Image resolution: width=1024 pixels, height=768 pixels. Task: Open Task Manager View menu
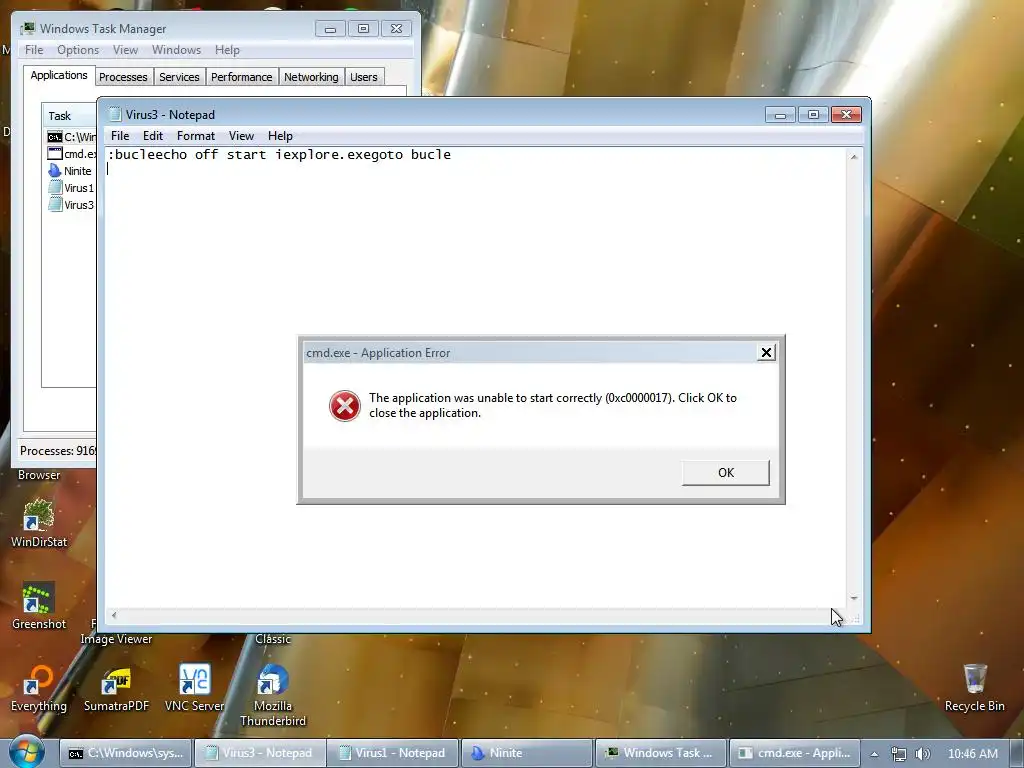click(x=125, y=50)
